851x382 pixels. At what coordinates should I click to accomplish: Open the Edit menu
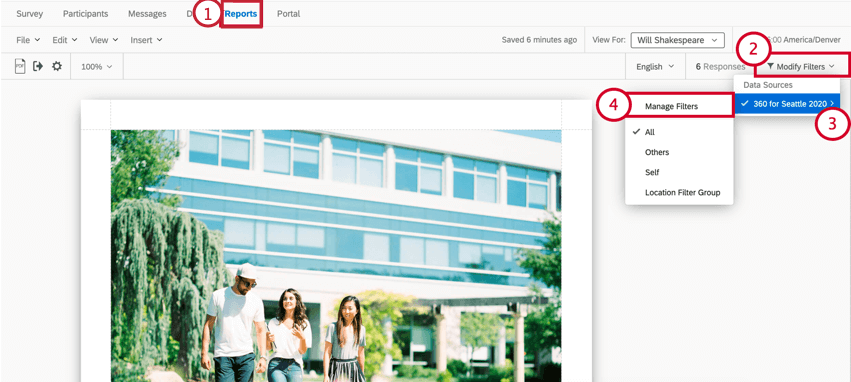(65, 40)
